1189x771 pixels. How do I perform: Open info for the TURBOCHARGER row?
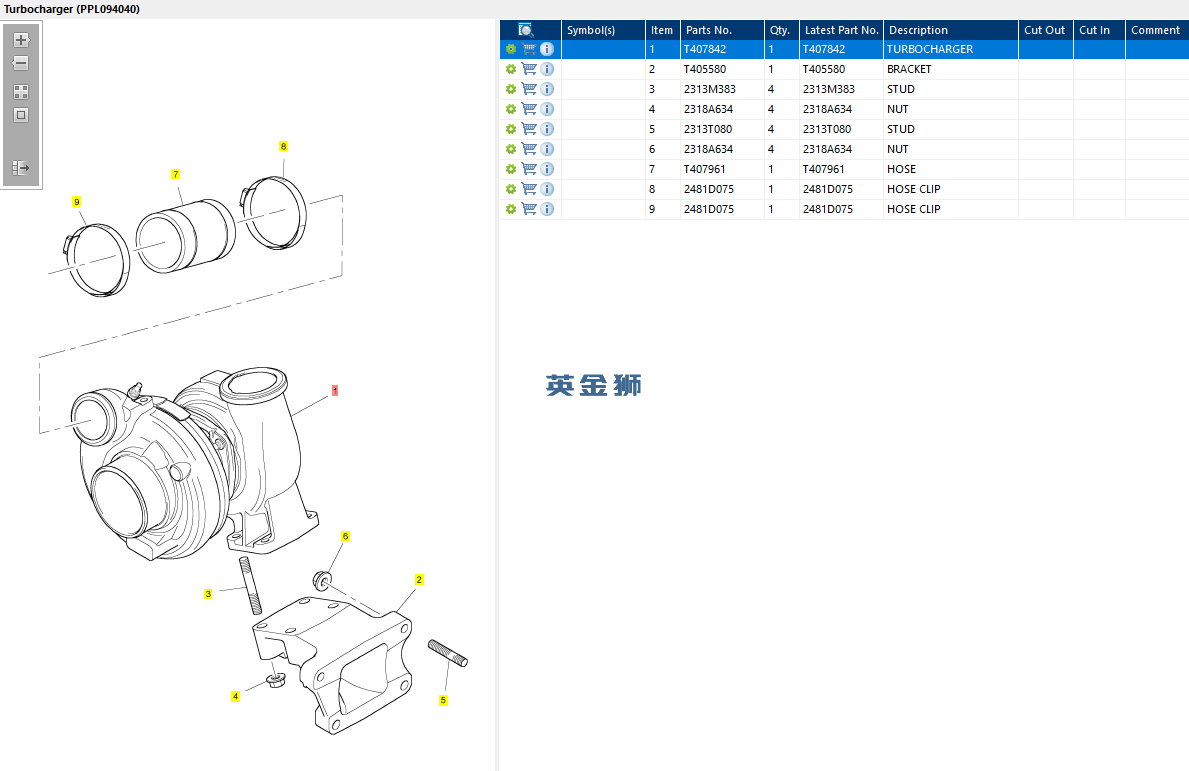(547, 49)
